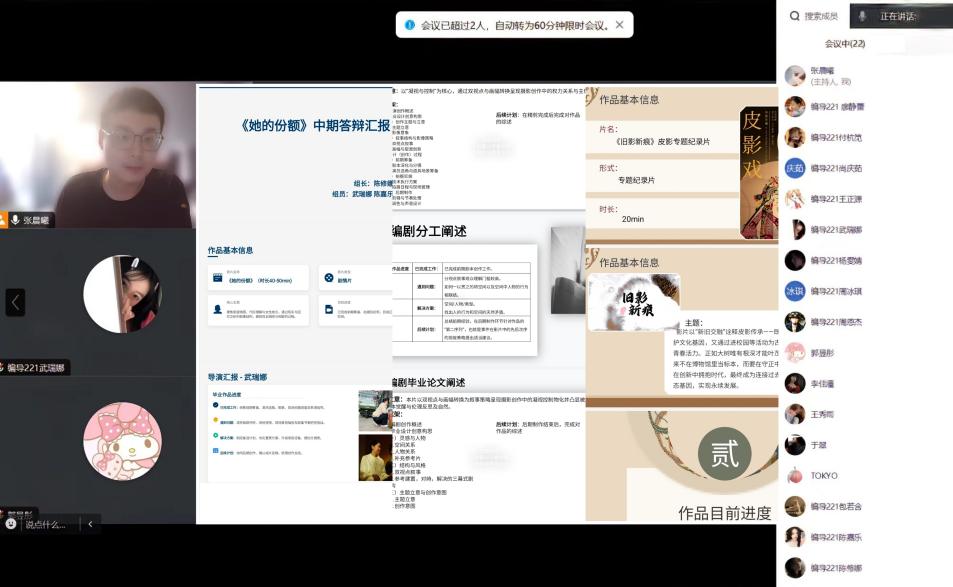Select the 王秀雨 participant entry
Image resolution: width=953 pixels, height=587 pixels.
coord(824,413)
